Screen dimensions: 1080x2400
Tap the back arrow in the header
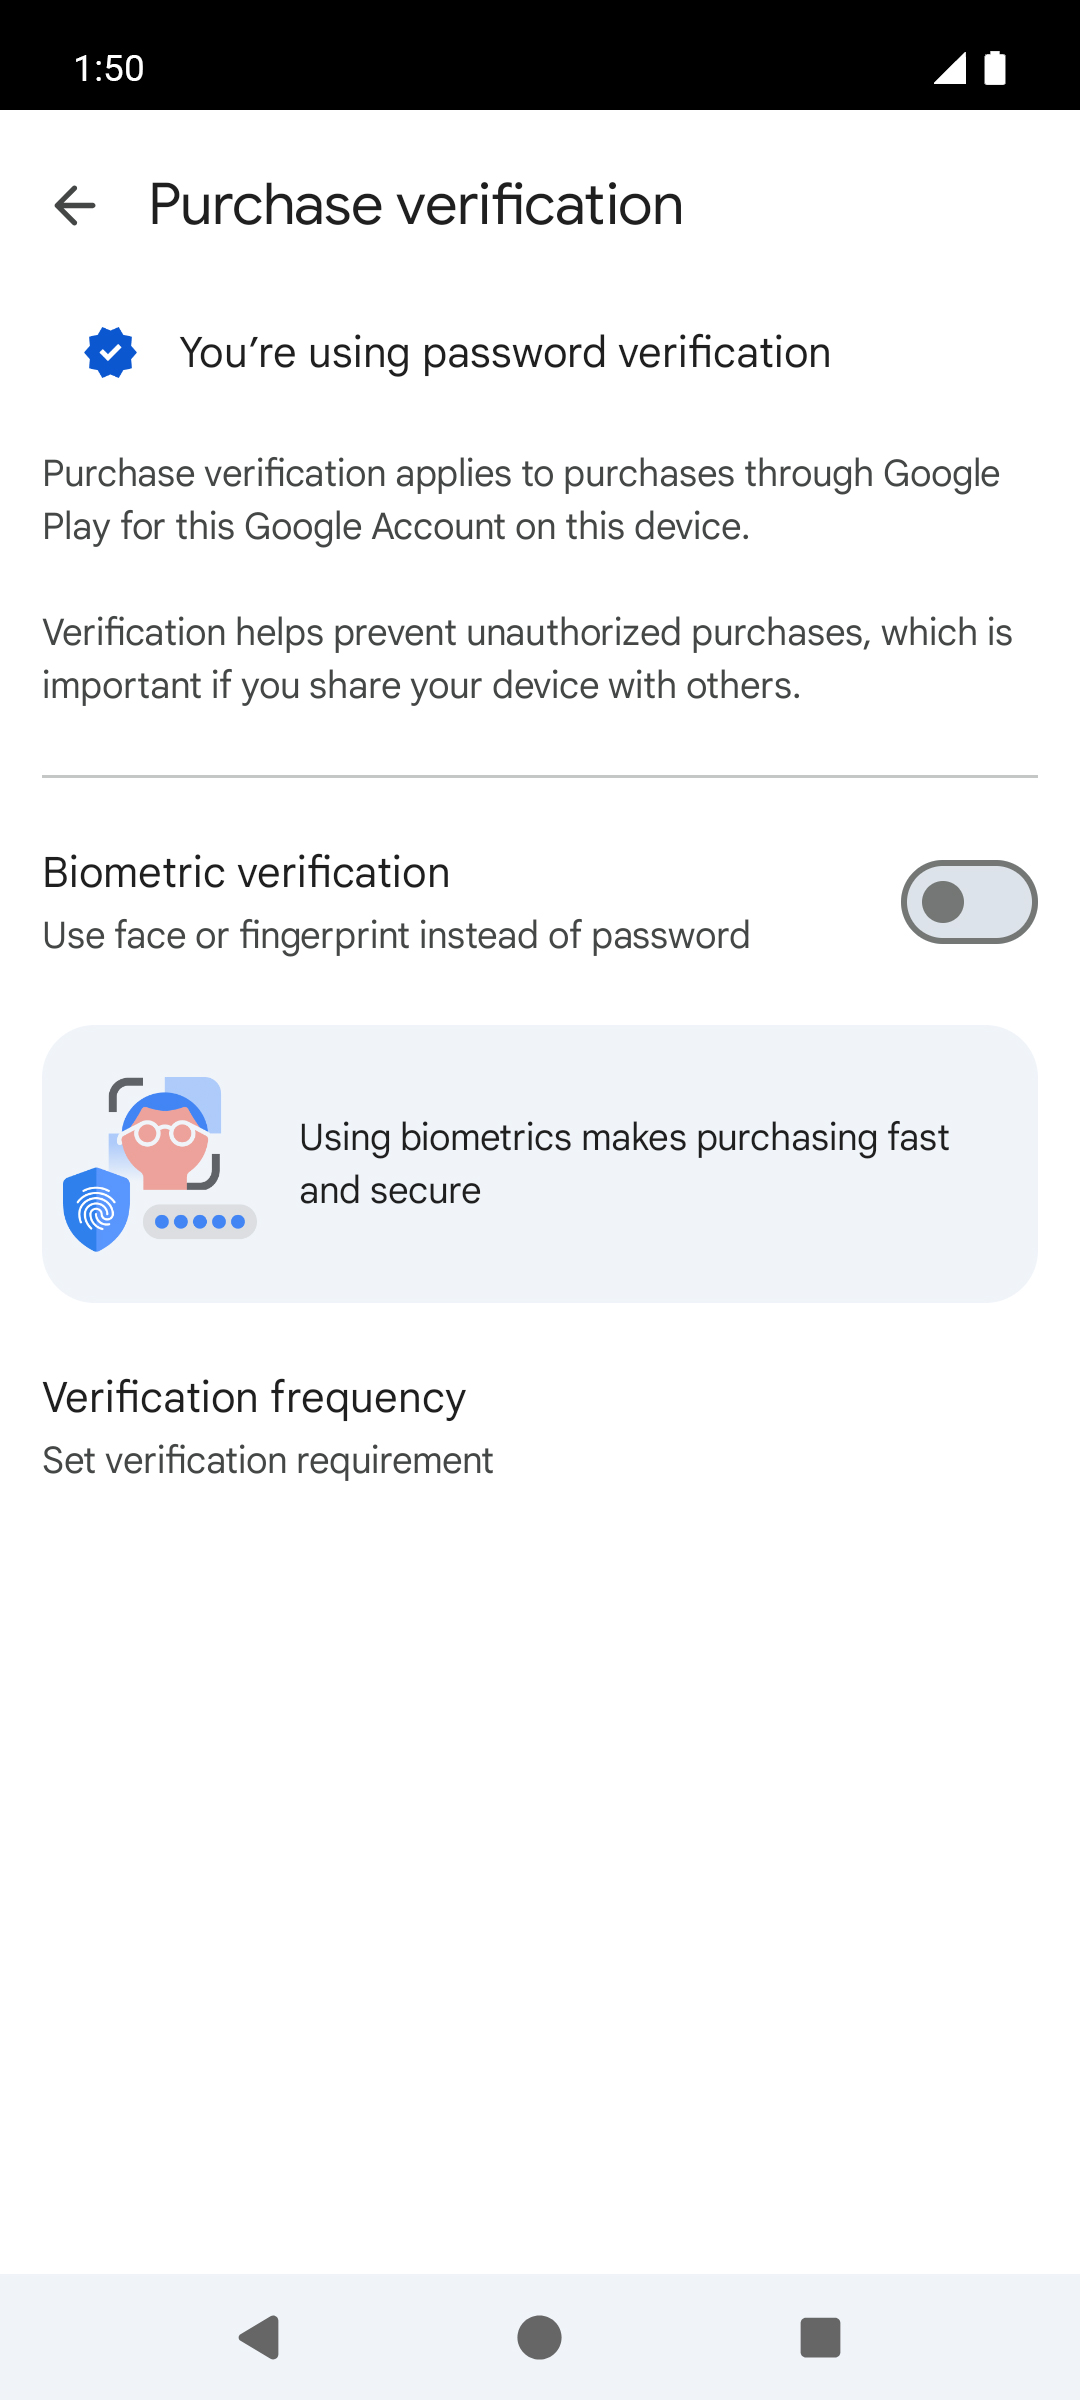[75, 206]
